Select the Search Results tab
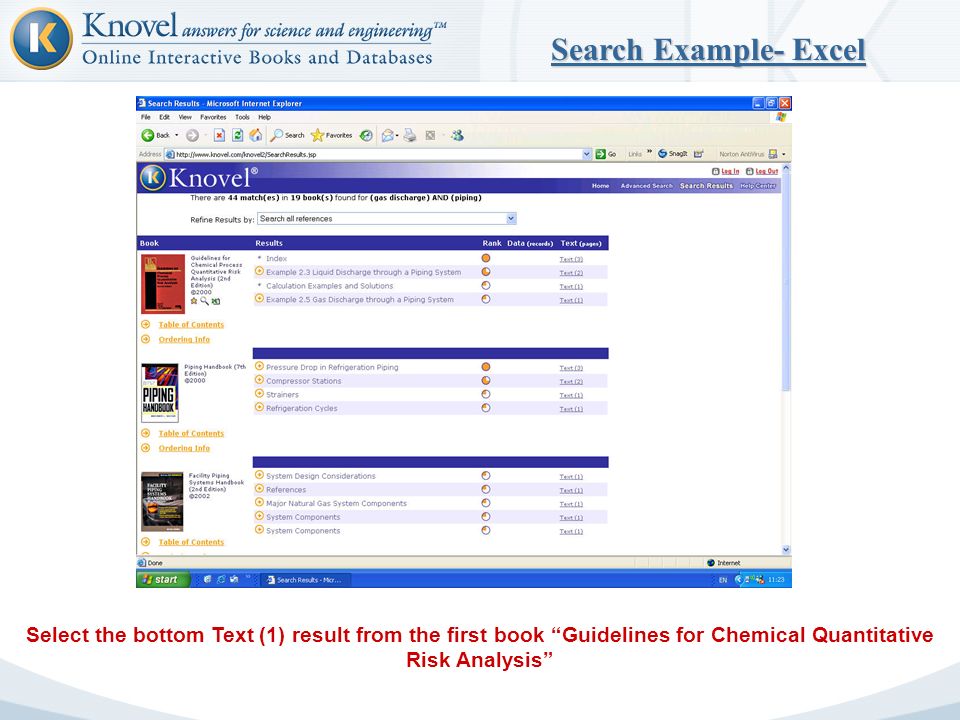 point(706,186)
